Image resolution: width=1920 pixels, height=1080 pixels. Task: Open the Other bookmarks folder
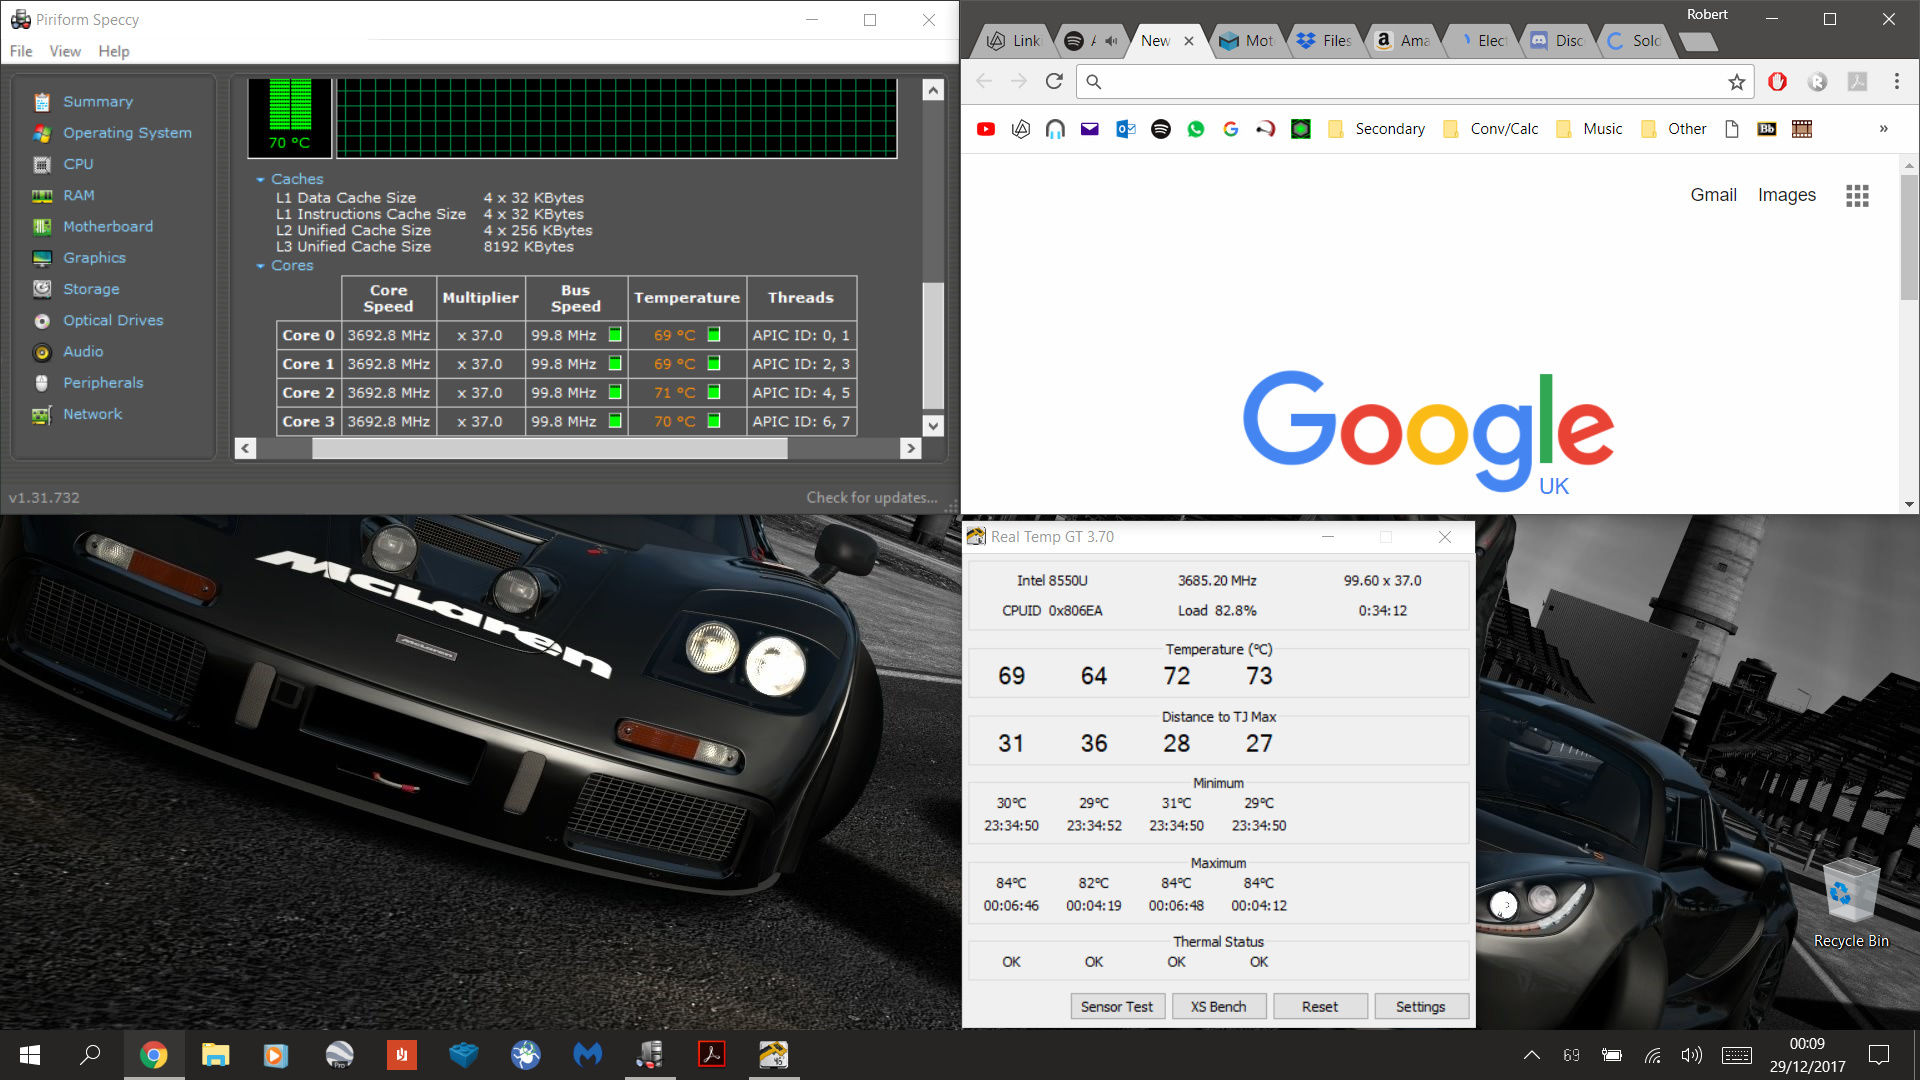point(1675,129)
